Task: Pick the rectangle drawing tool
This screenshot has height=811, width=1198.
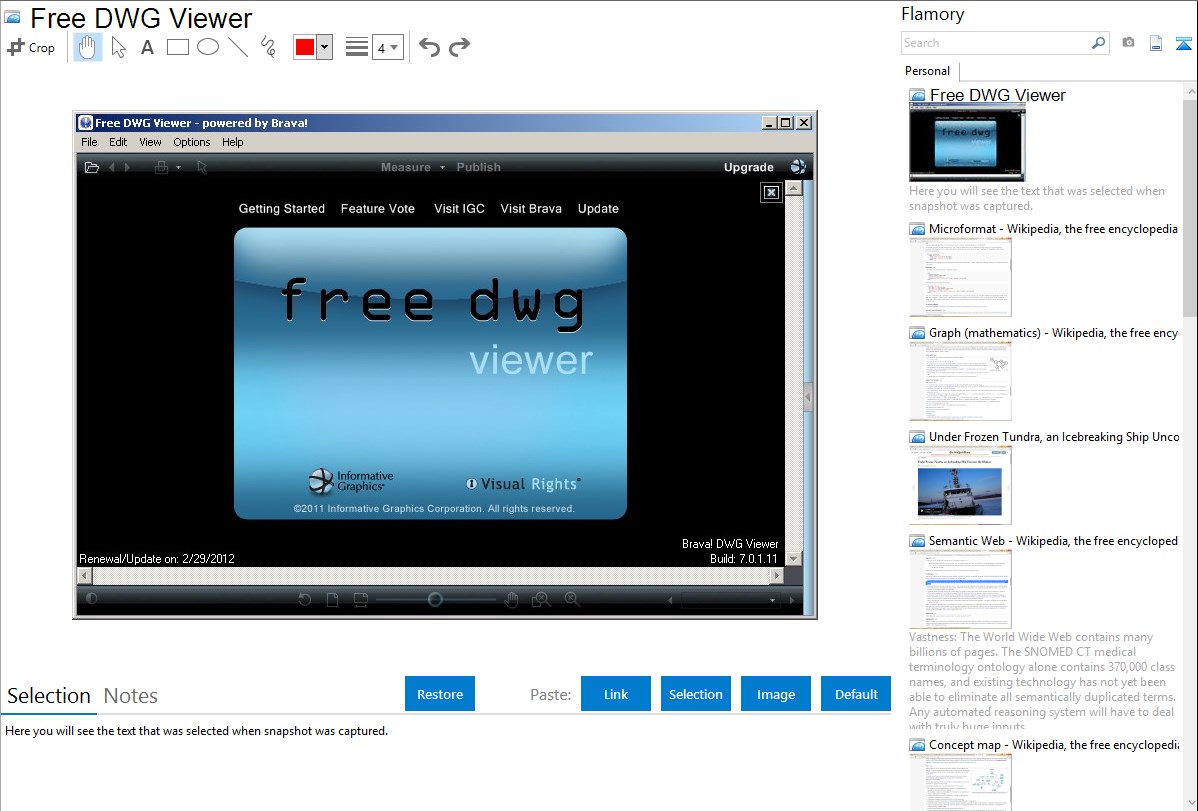Action: tap(177, 47)
